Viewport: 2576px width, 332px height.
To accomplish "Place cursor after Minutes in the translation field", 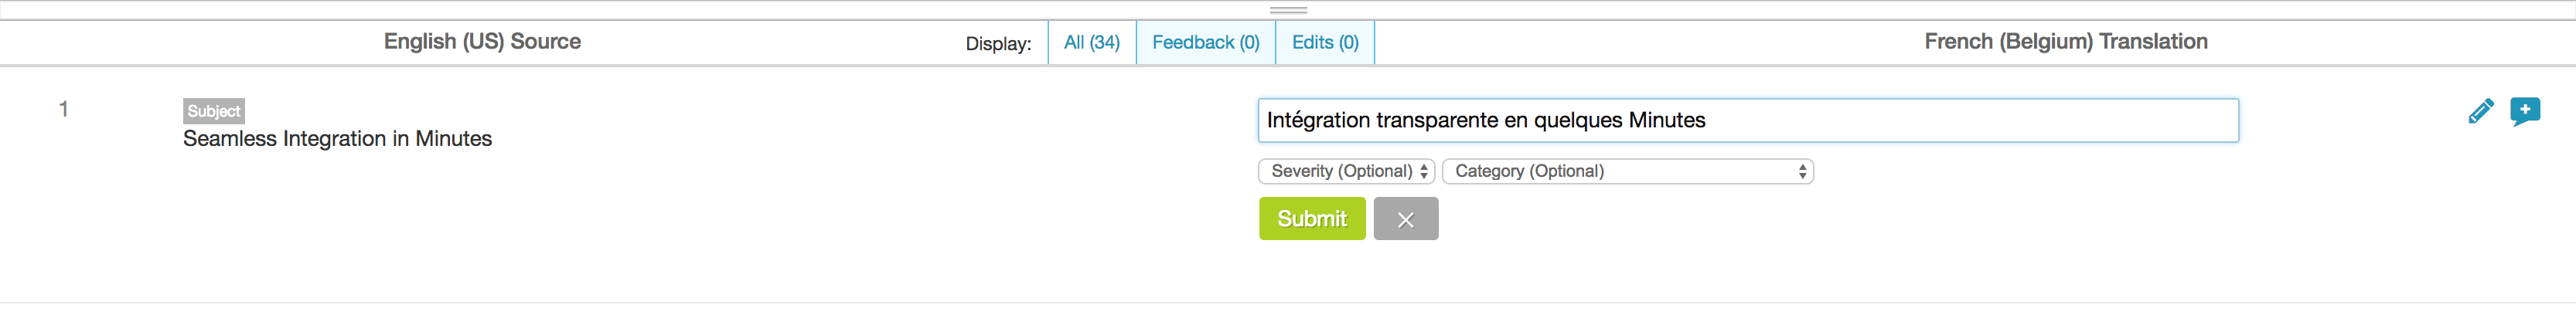I will point(1708,121).
